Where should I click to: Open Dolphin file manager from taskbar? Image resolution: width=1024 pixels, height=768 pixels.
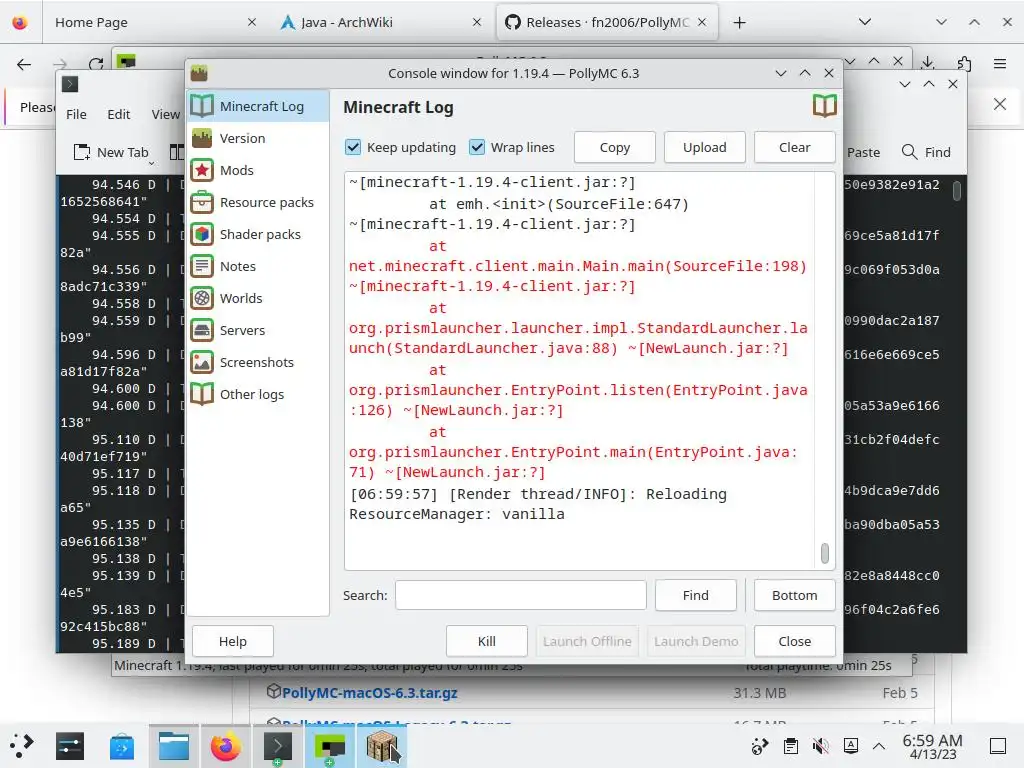tap(174, 746)
